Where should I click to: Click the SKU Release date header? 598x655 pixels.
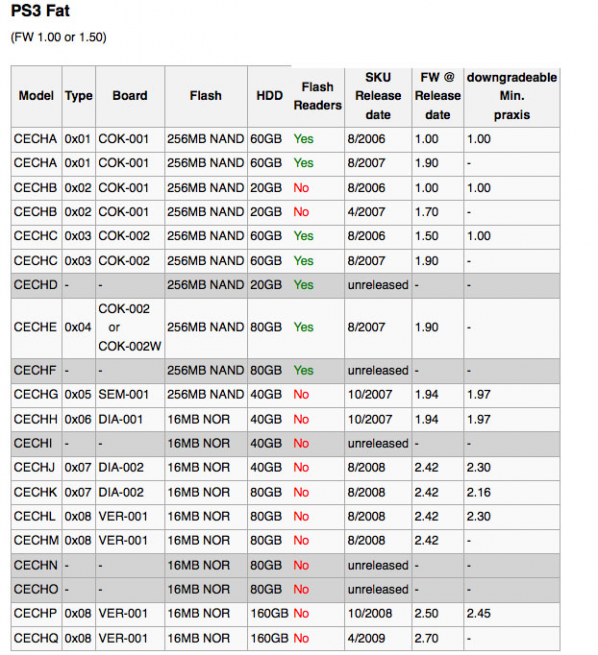378,96
